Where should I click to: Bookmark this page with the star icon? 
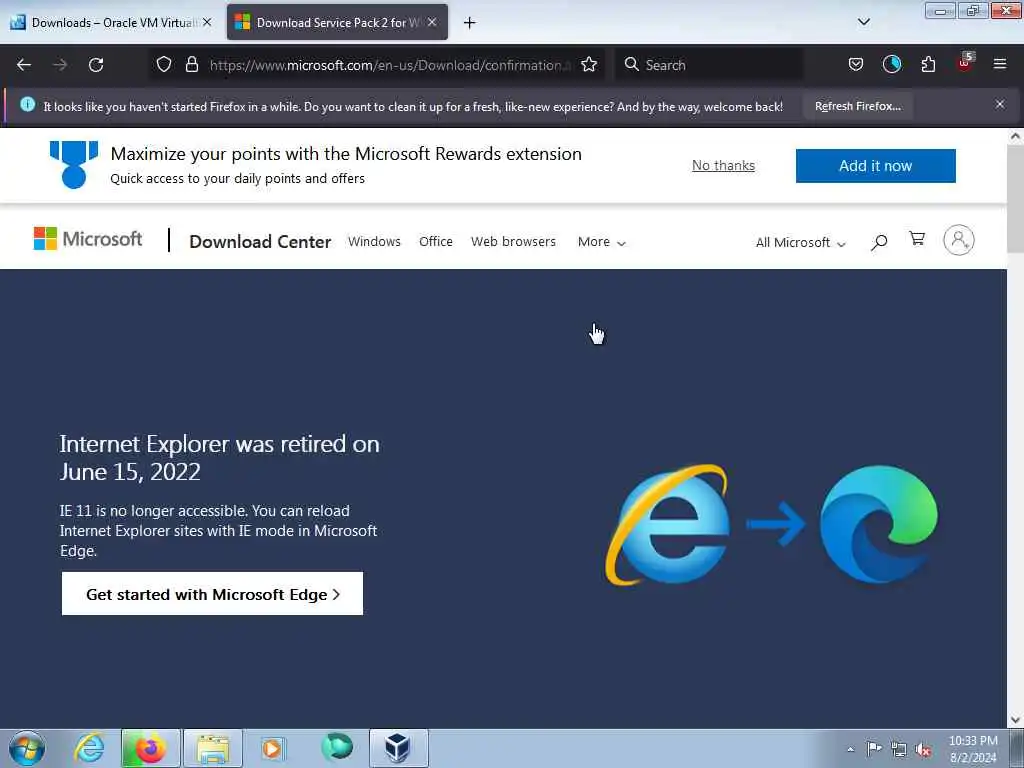[x=589, y=65]
